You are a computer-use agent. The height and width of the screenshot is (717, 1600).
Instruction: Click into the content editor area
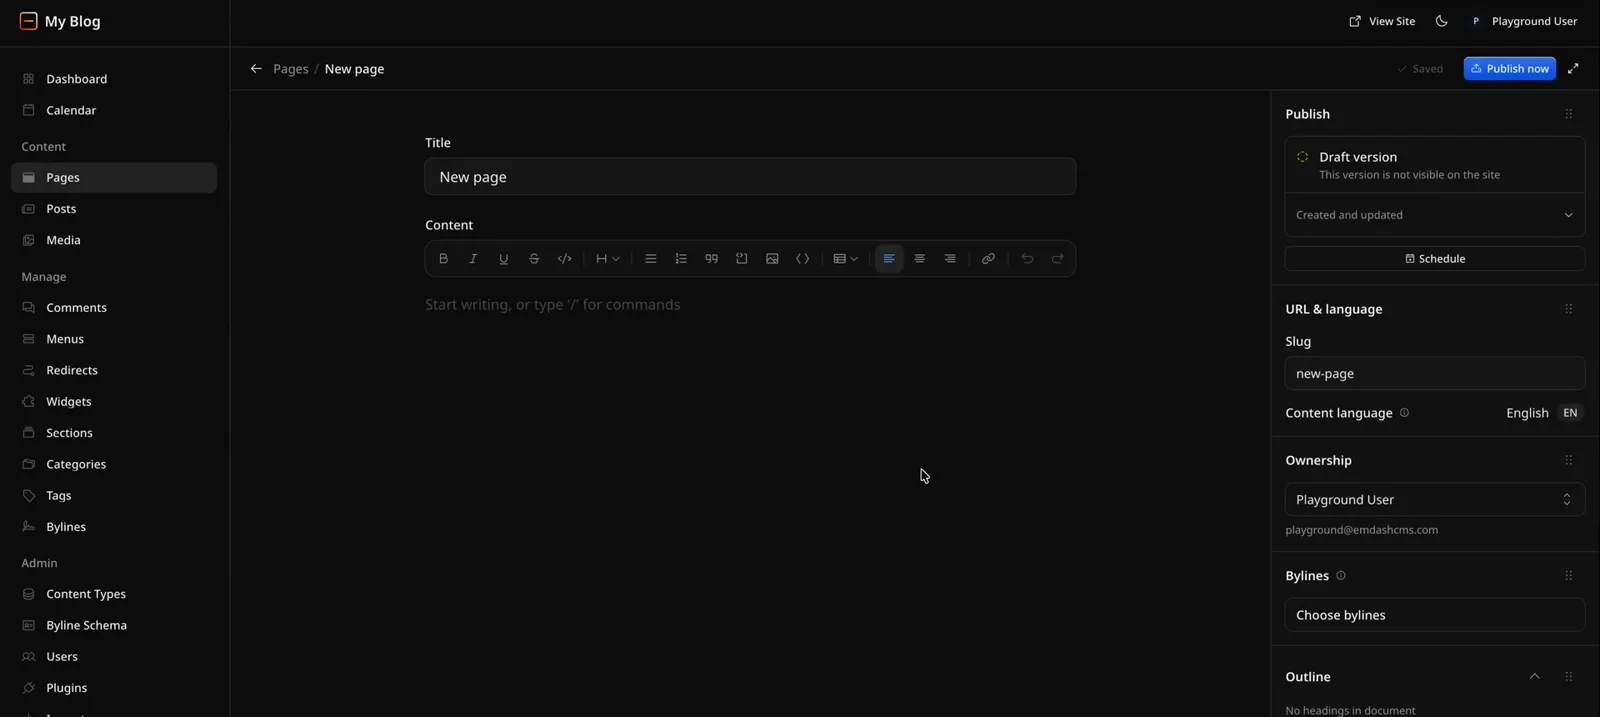[750, 305]
